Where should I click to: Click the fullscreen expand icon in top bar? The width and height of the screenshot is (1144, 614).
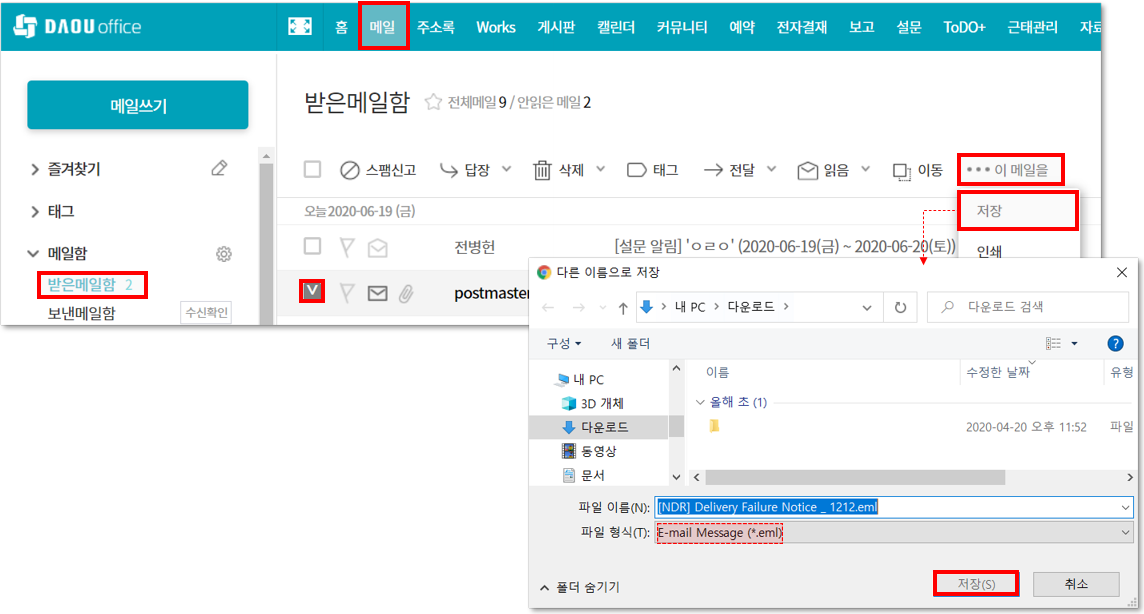point(299,27)
